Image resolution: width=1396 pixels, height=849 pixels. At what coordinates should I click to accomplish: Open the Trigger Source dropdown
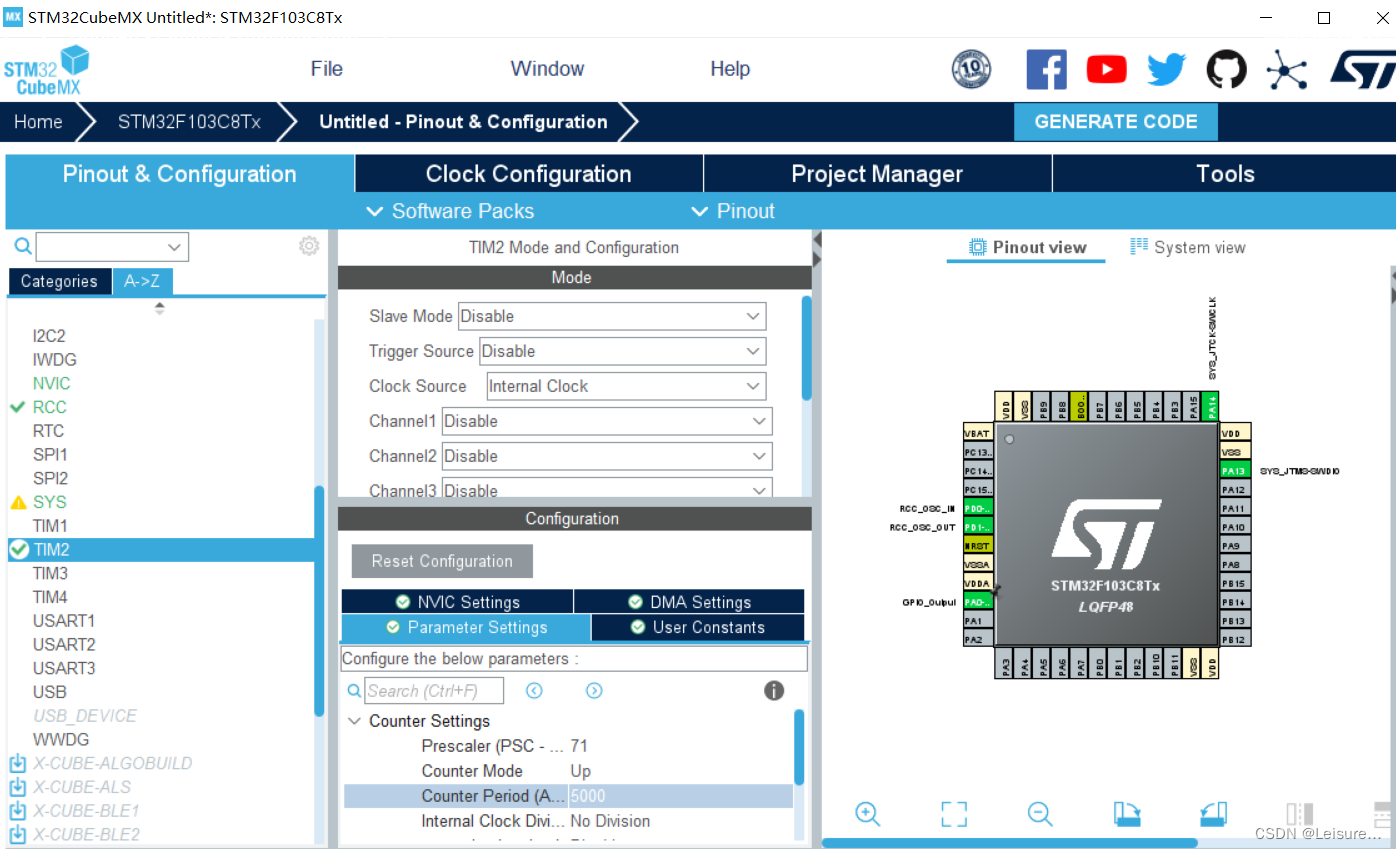pyautogui.click(x=623, y=351)
